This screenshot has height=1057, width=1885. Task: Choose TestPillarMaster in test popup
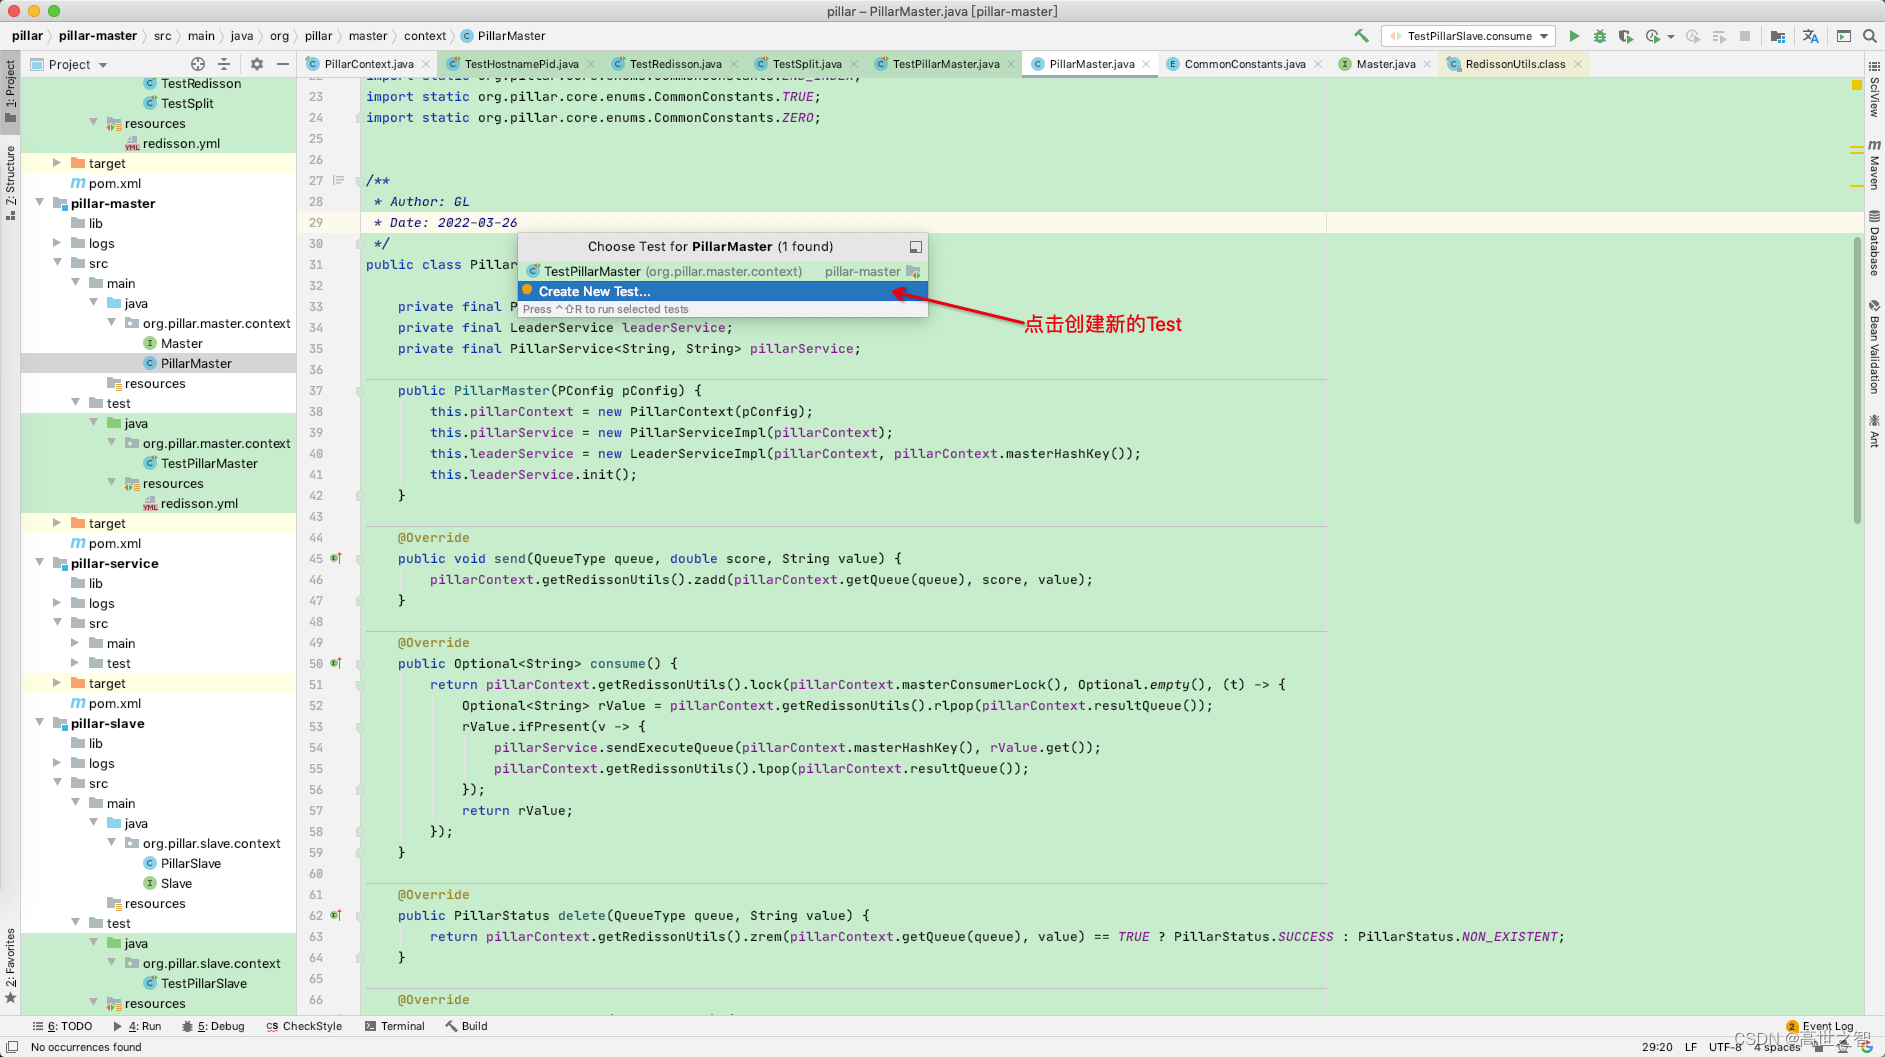click(x=722, y=272)
